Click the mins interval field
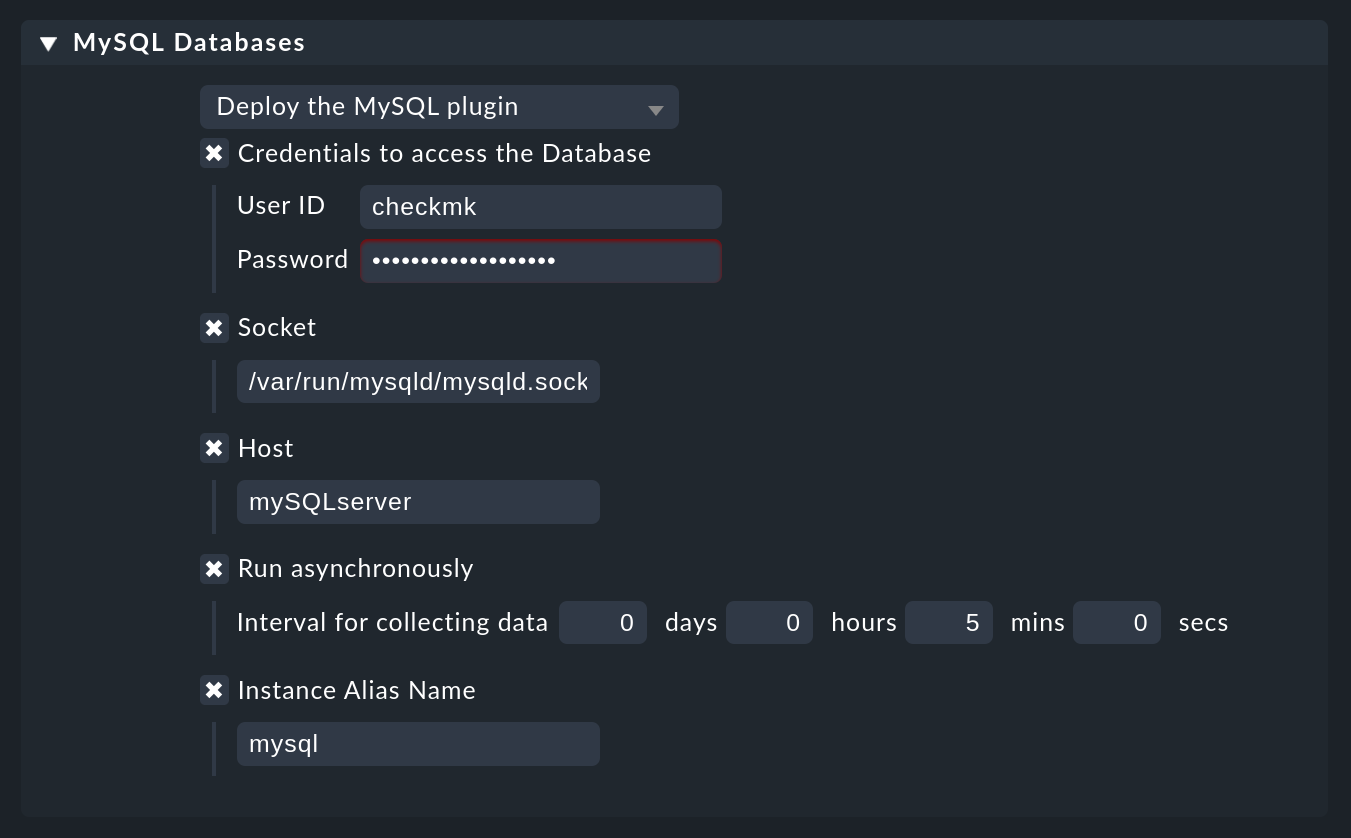The width and height of the screenshot is (1351, 838). point(949,623)
